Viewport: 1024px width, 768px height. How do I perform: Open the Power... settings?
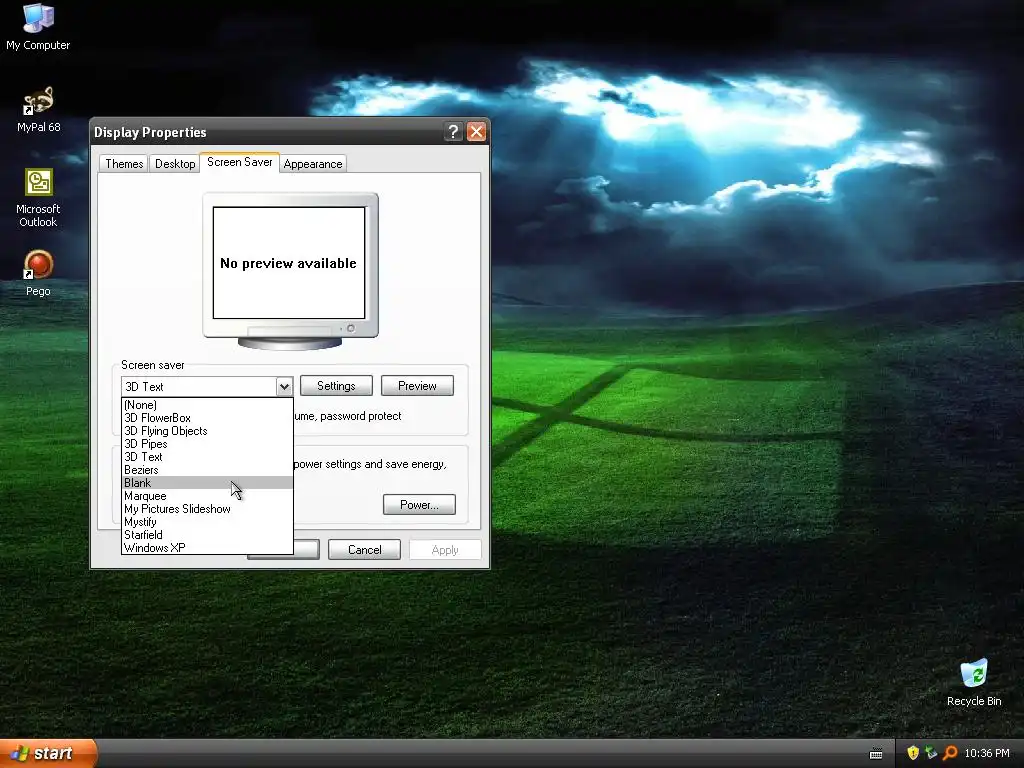[419, 505]
